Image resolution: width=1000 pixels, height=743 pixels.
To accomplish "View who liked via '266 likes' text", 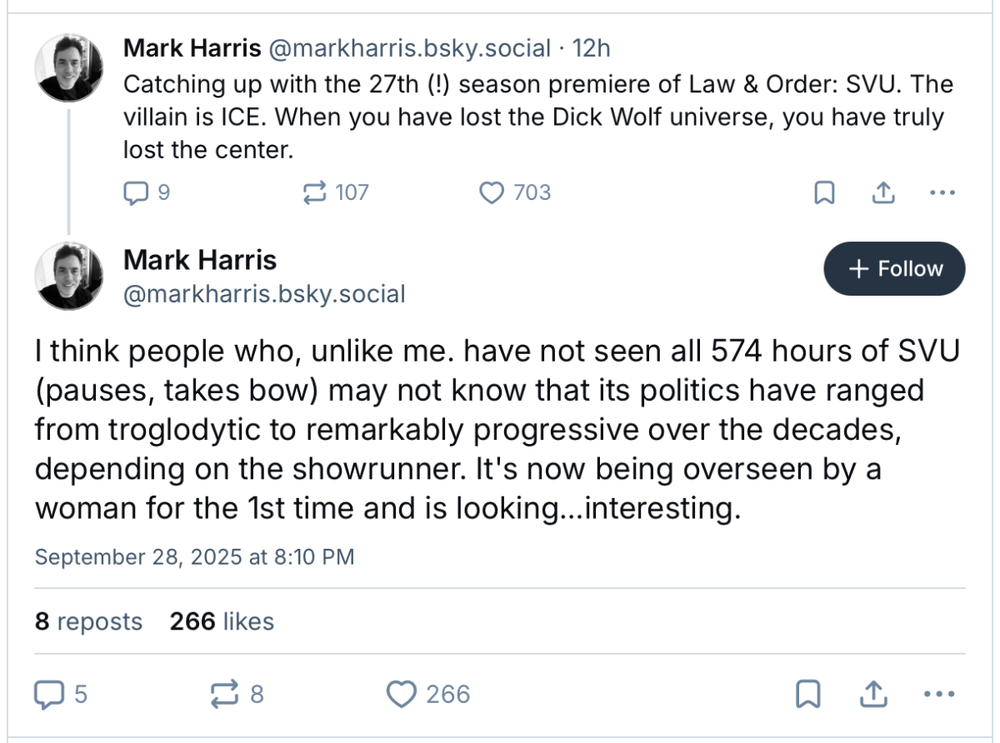I will coord(221,621).
